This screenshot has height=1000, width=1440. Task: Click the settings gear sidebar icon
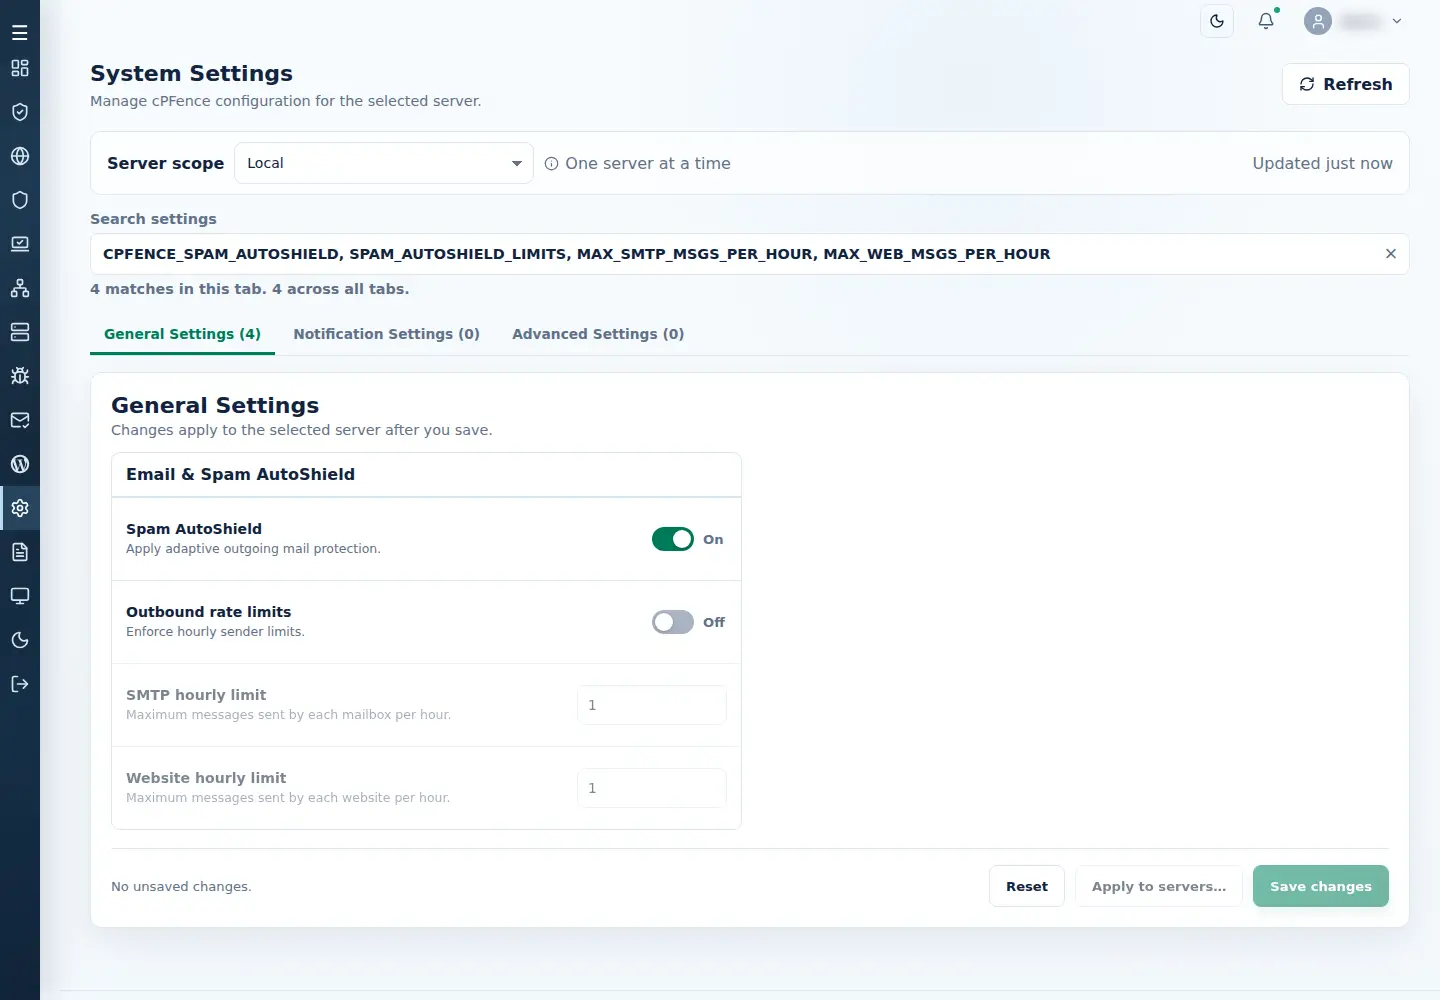pyautogui.click(x=20, y=508)
